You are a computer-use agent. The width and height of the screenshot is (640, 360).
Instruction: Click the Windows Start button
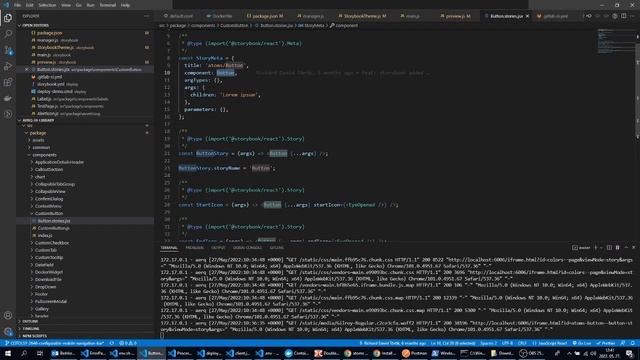pyautogui.click(x=8, y=353)
